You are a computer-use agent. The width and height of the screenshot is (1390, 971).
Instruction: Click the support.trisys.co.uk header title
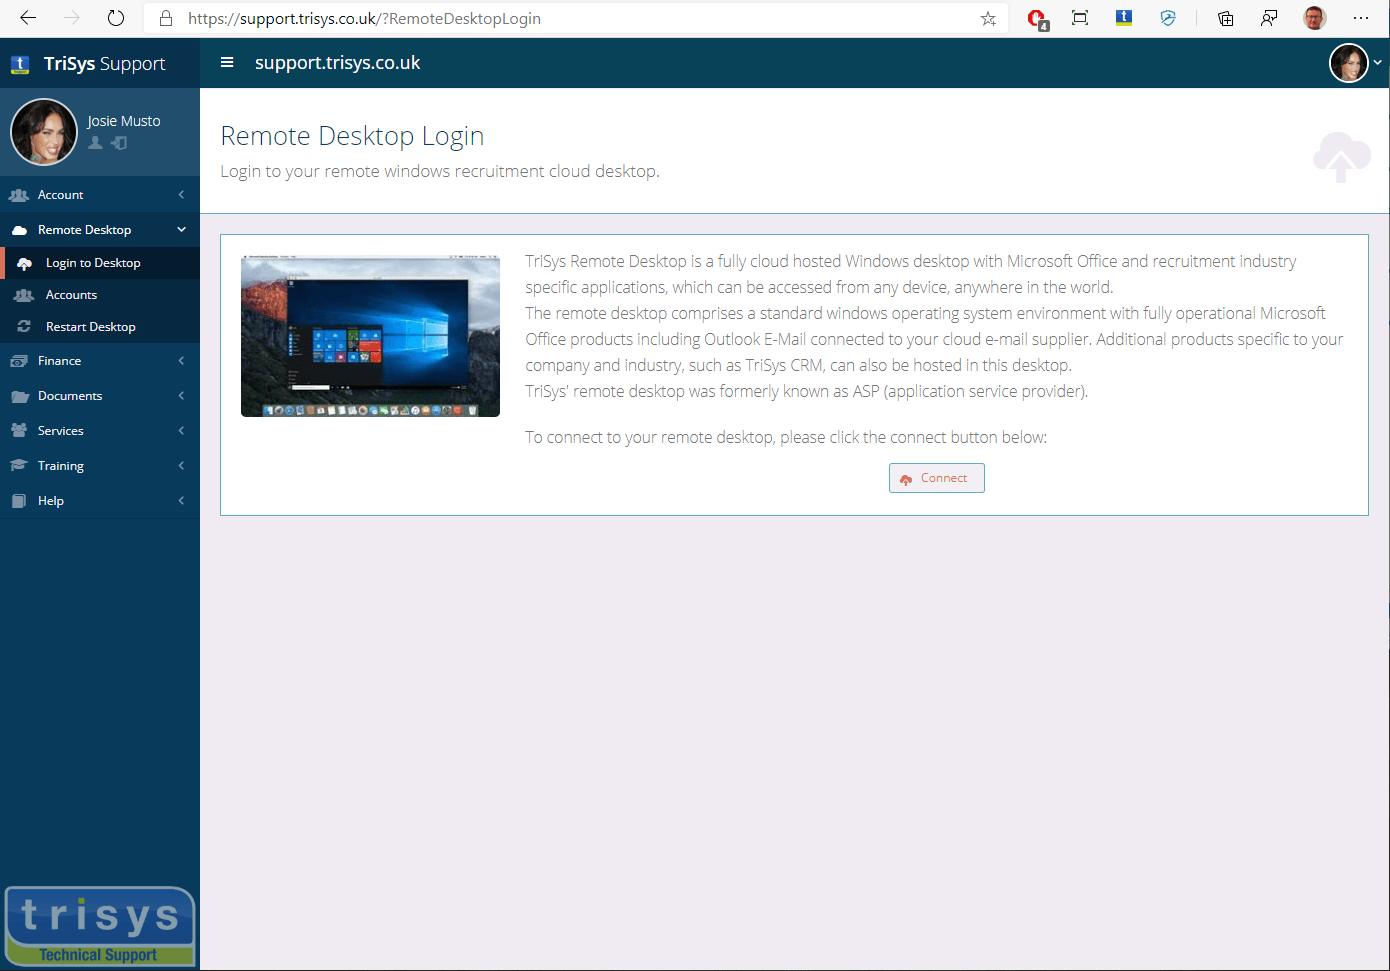[337, 63]
